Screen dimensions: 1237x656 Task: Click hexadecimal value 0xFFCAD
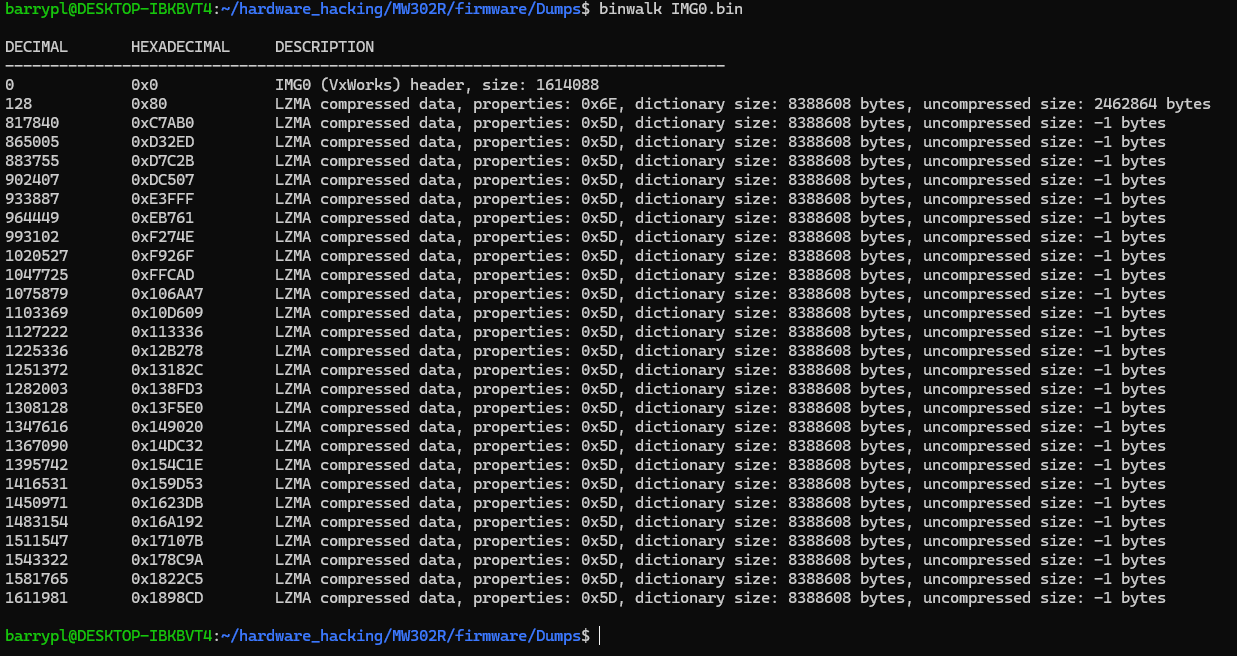coord(162,275)
